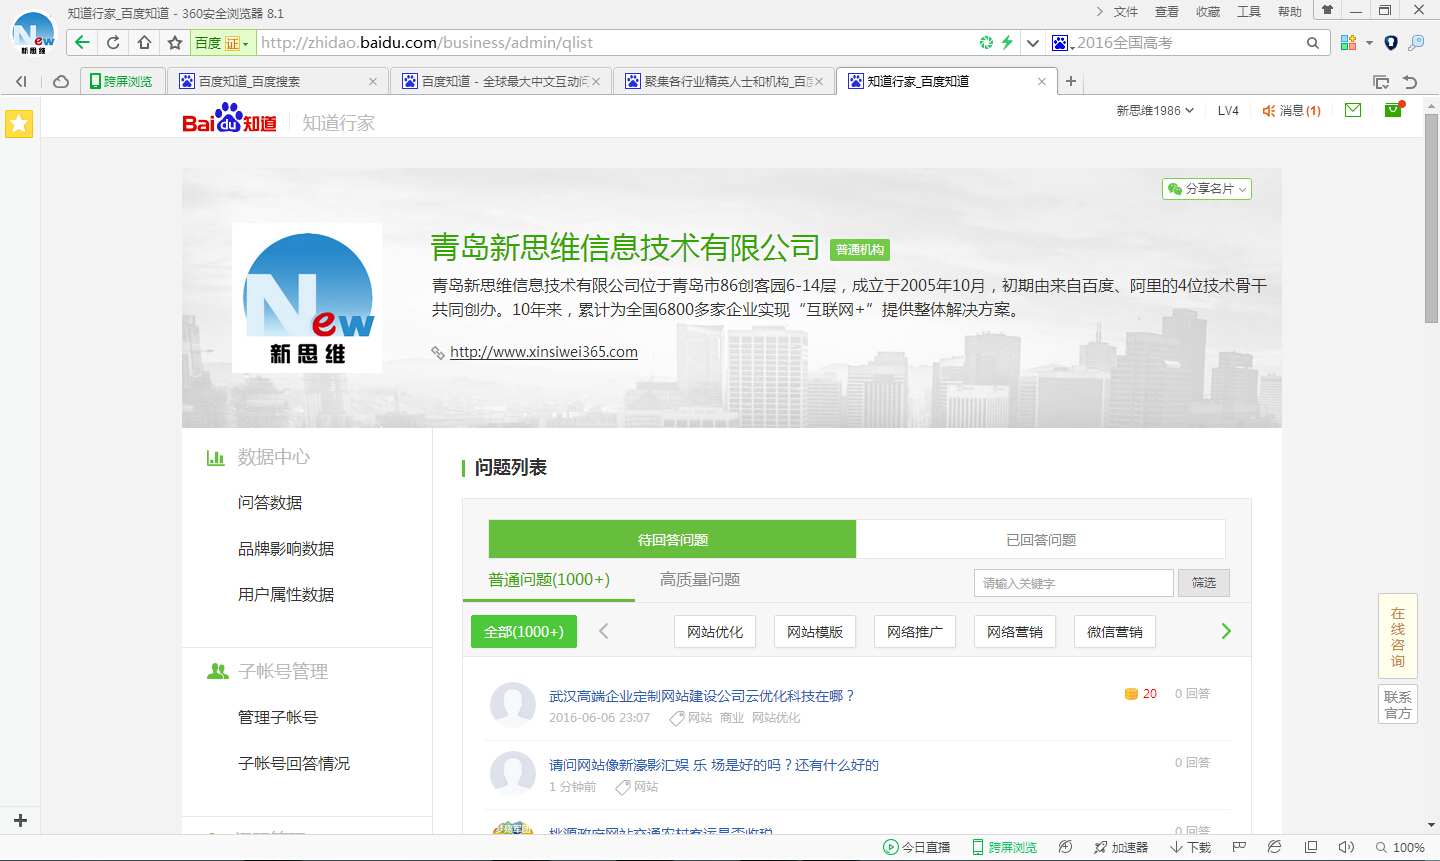Click the cloud icon left of tabs
This screenshot has width=1440, height=861.
point(61,81)
